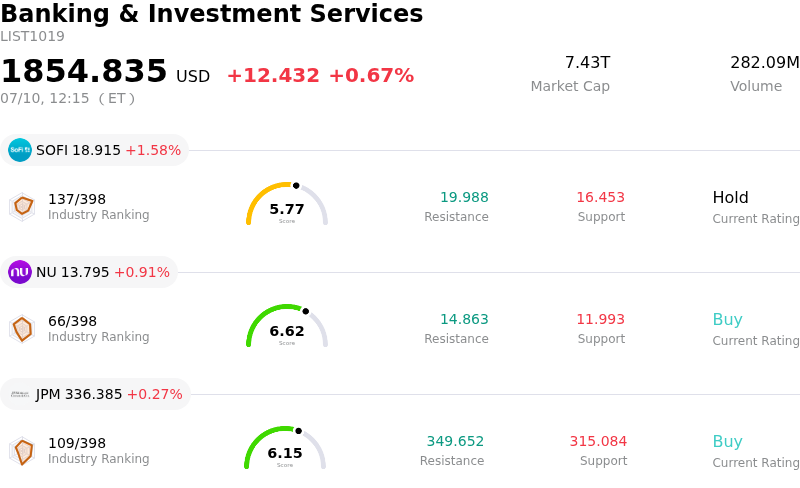This screenshot has width=800, height=488.
Task: Click the JPM 6.15 score gauge
Action: [x=285, y=448]
